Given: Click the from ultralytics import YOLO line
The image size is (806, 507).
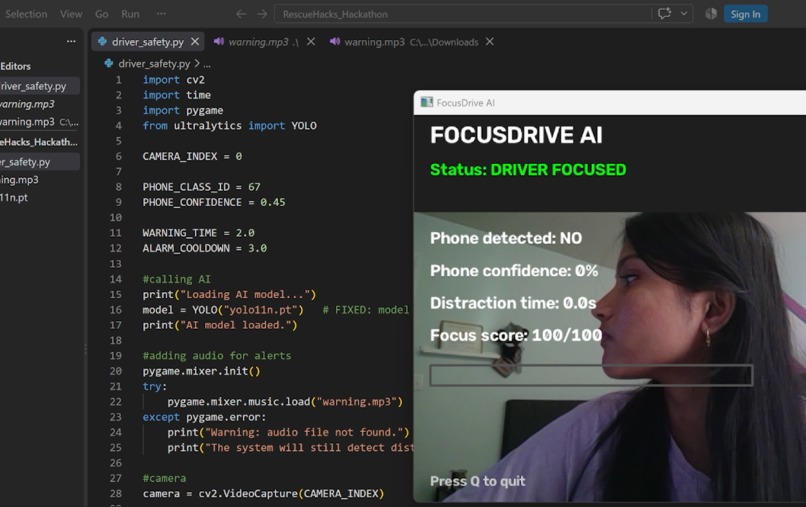Looking at the screenshot, I should point(230,125).
